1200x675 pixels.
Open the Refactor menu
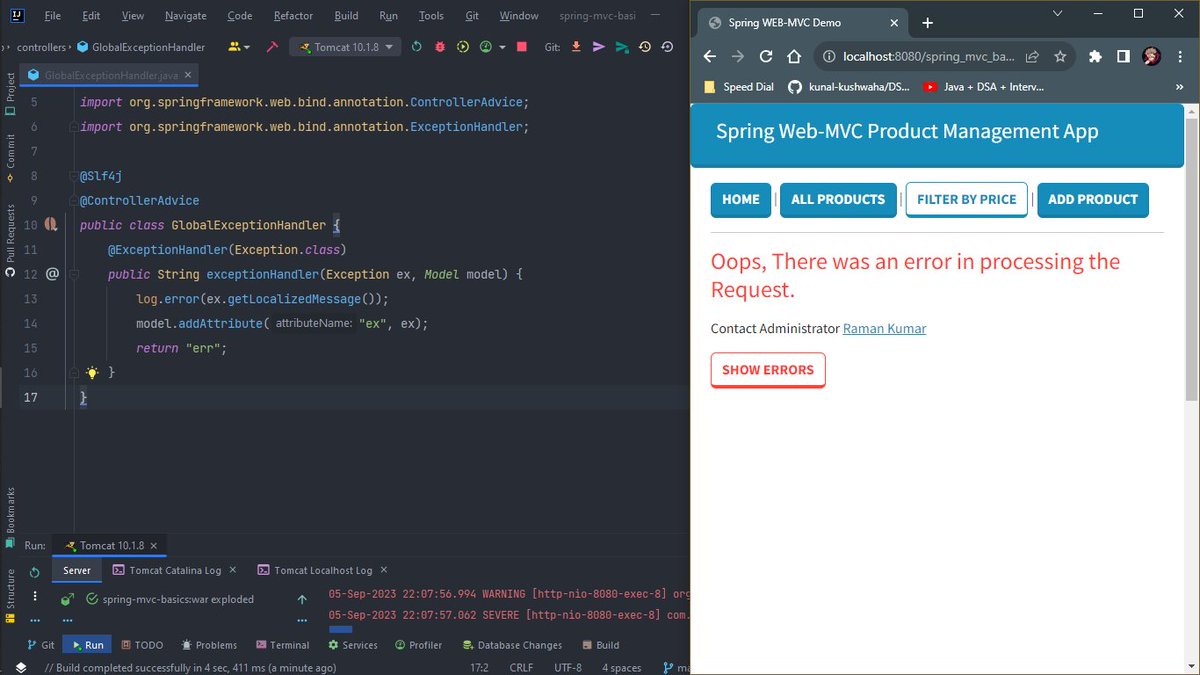[293, 15]
